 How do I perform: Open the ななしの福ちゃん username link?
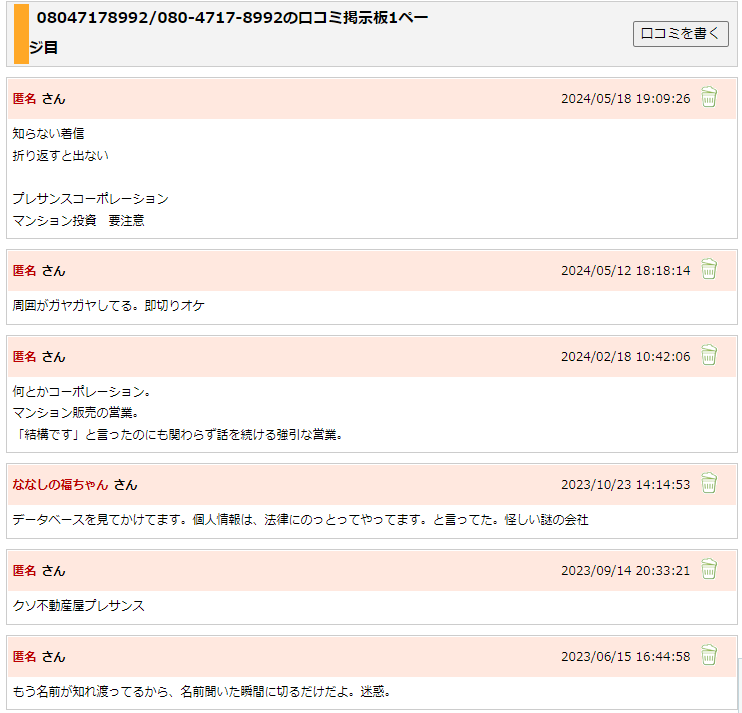tap(60, 485)
